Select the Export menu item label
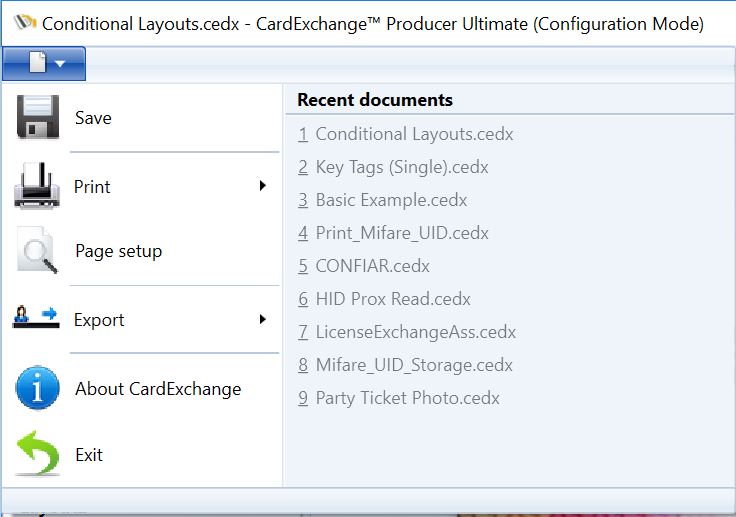The image size is (736, 517). (x=99, y=320)
